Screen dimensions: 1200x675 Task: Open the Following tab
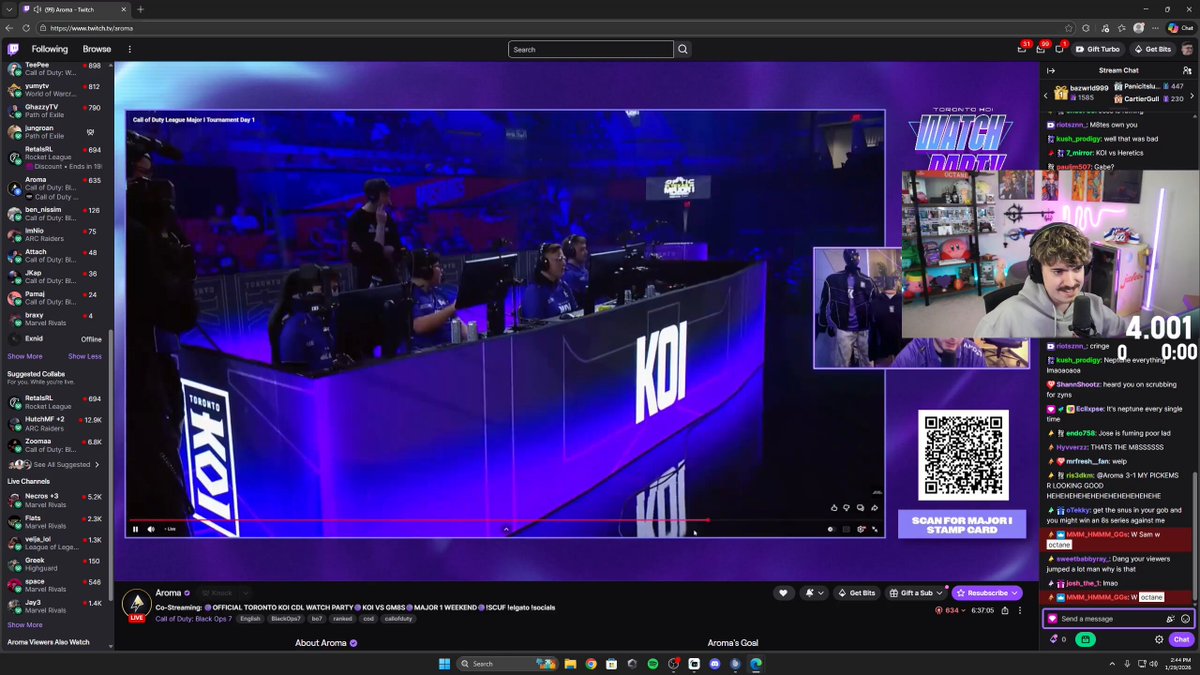[x=50, y=49]
